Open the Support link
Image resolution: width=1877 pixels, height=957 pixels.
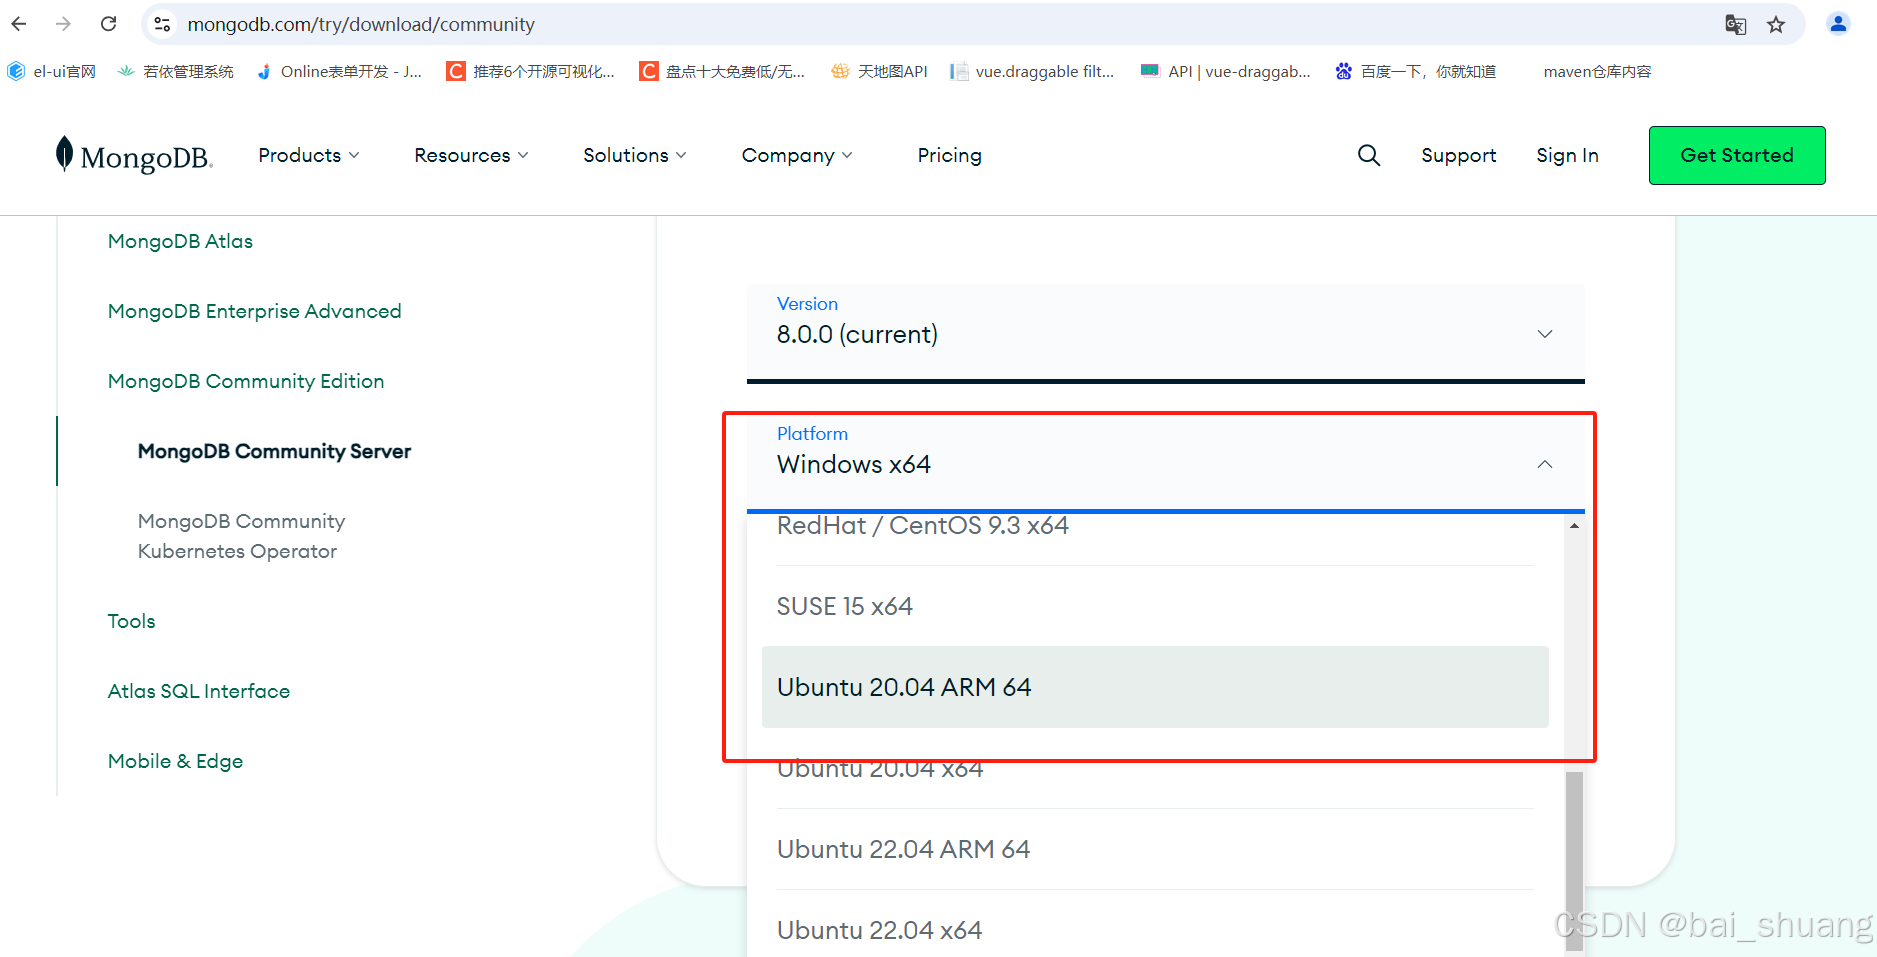(x=1459, y=155)
